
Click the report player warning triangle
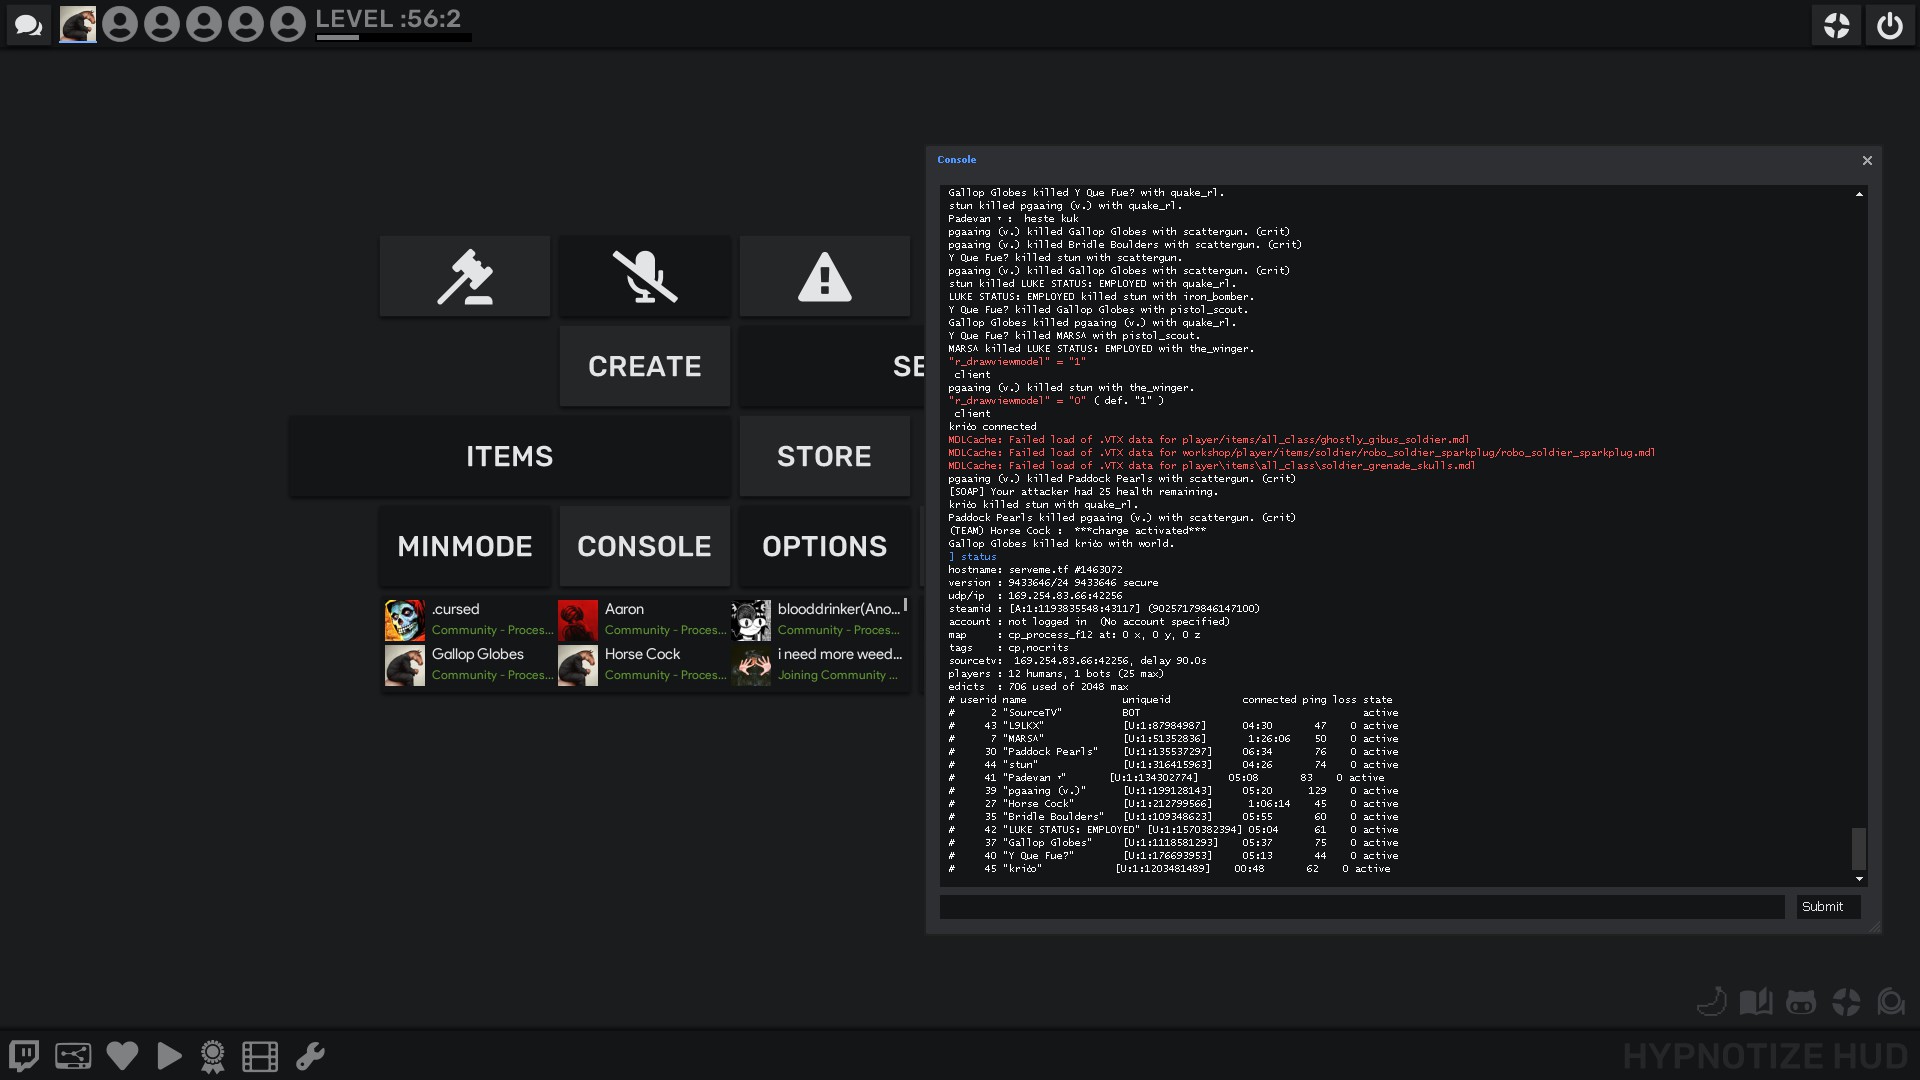tap(825, 277)
